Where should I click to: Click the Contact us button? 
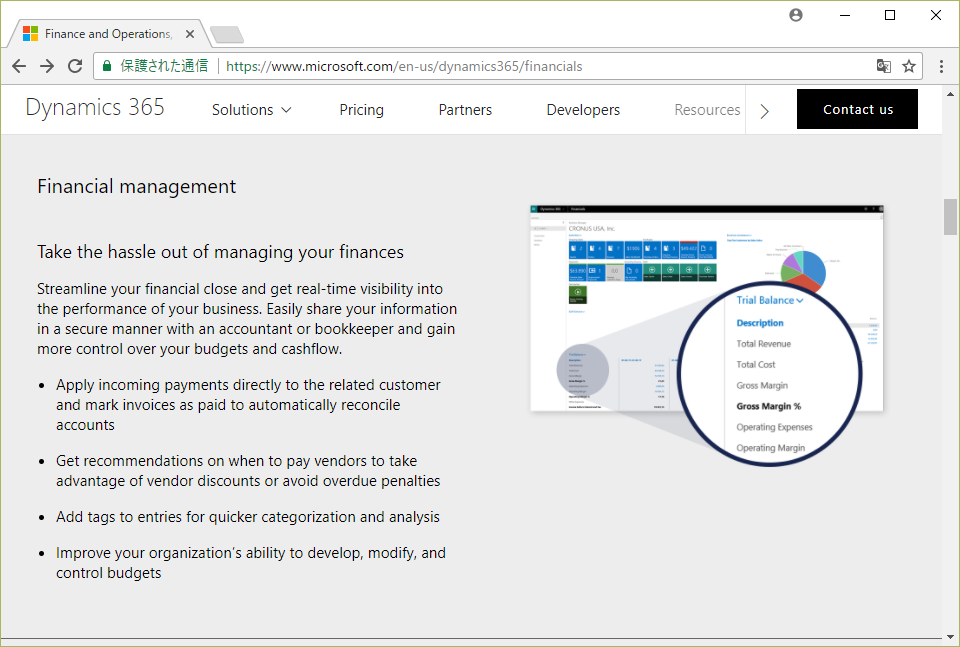click(857, 109)
